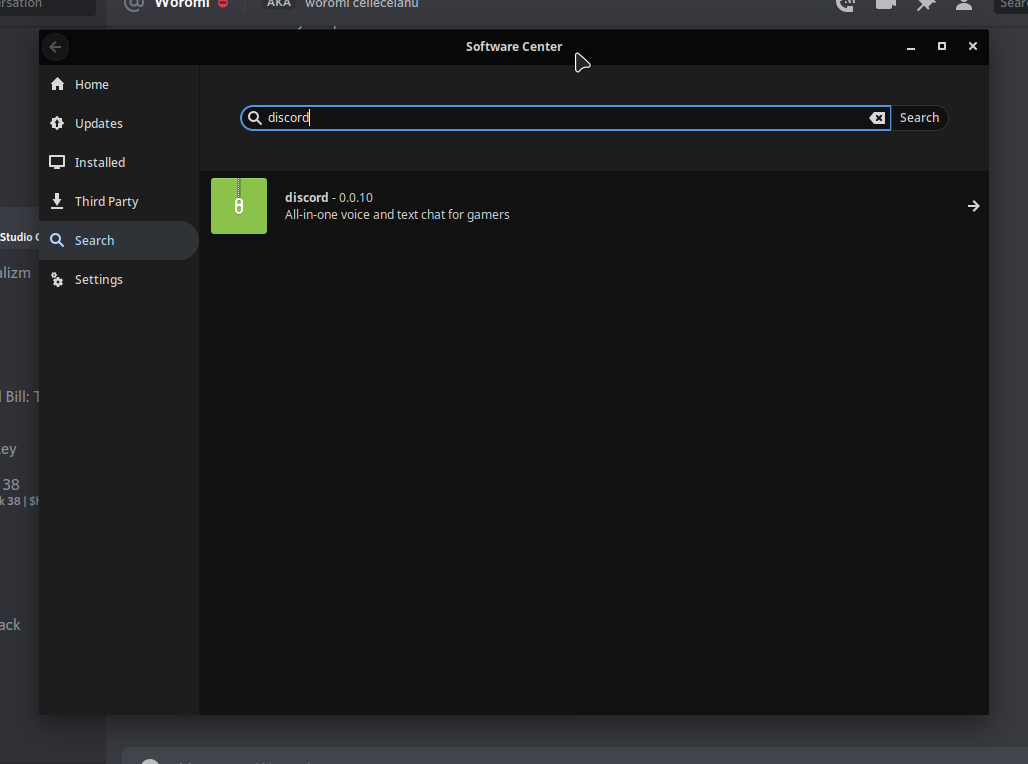The width and height of the screenshot is (1028, 764).
Task: Click the Woromi name in Discord header
Action: point(182,4)
